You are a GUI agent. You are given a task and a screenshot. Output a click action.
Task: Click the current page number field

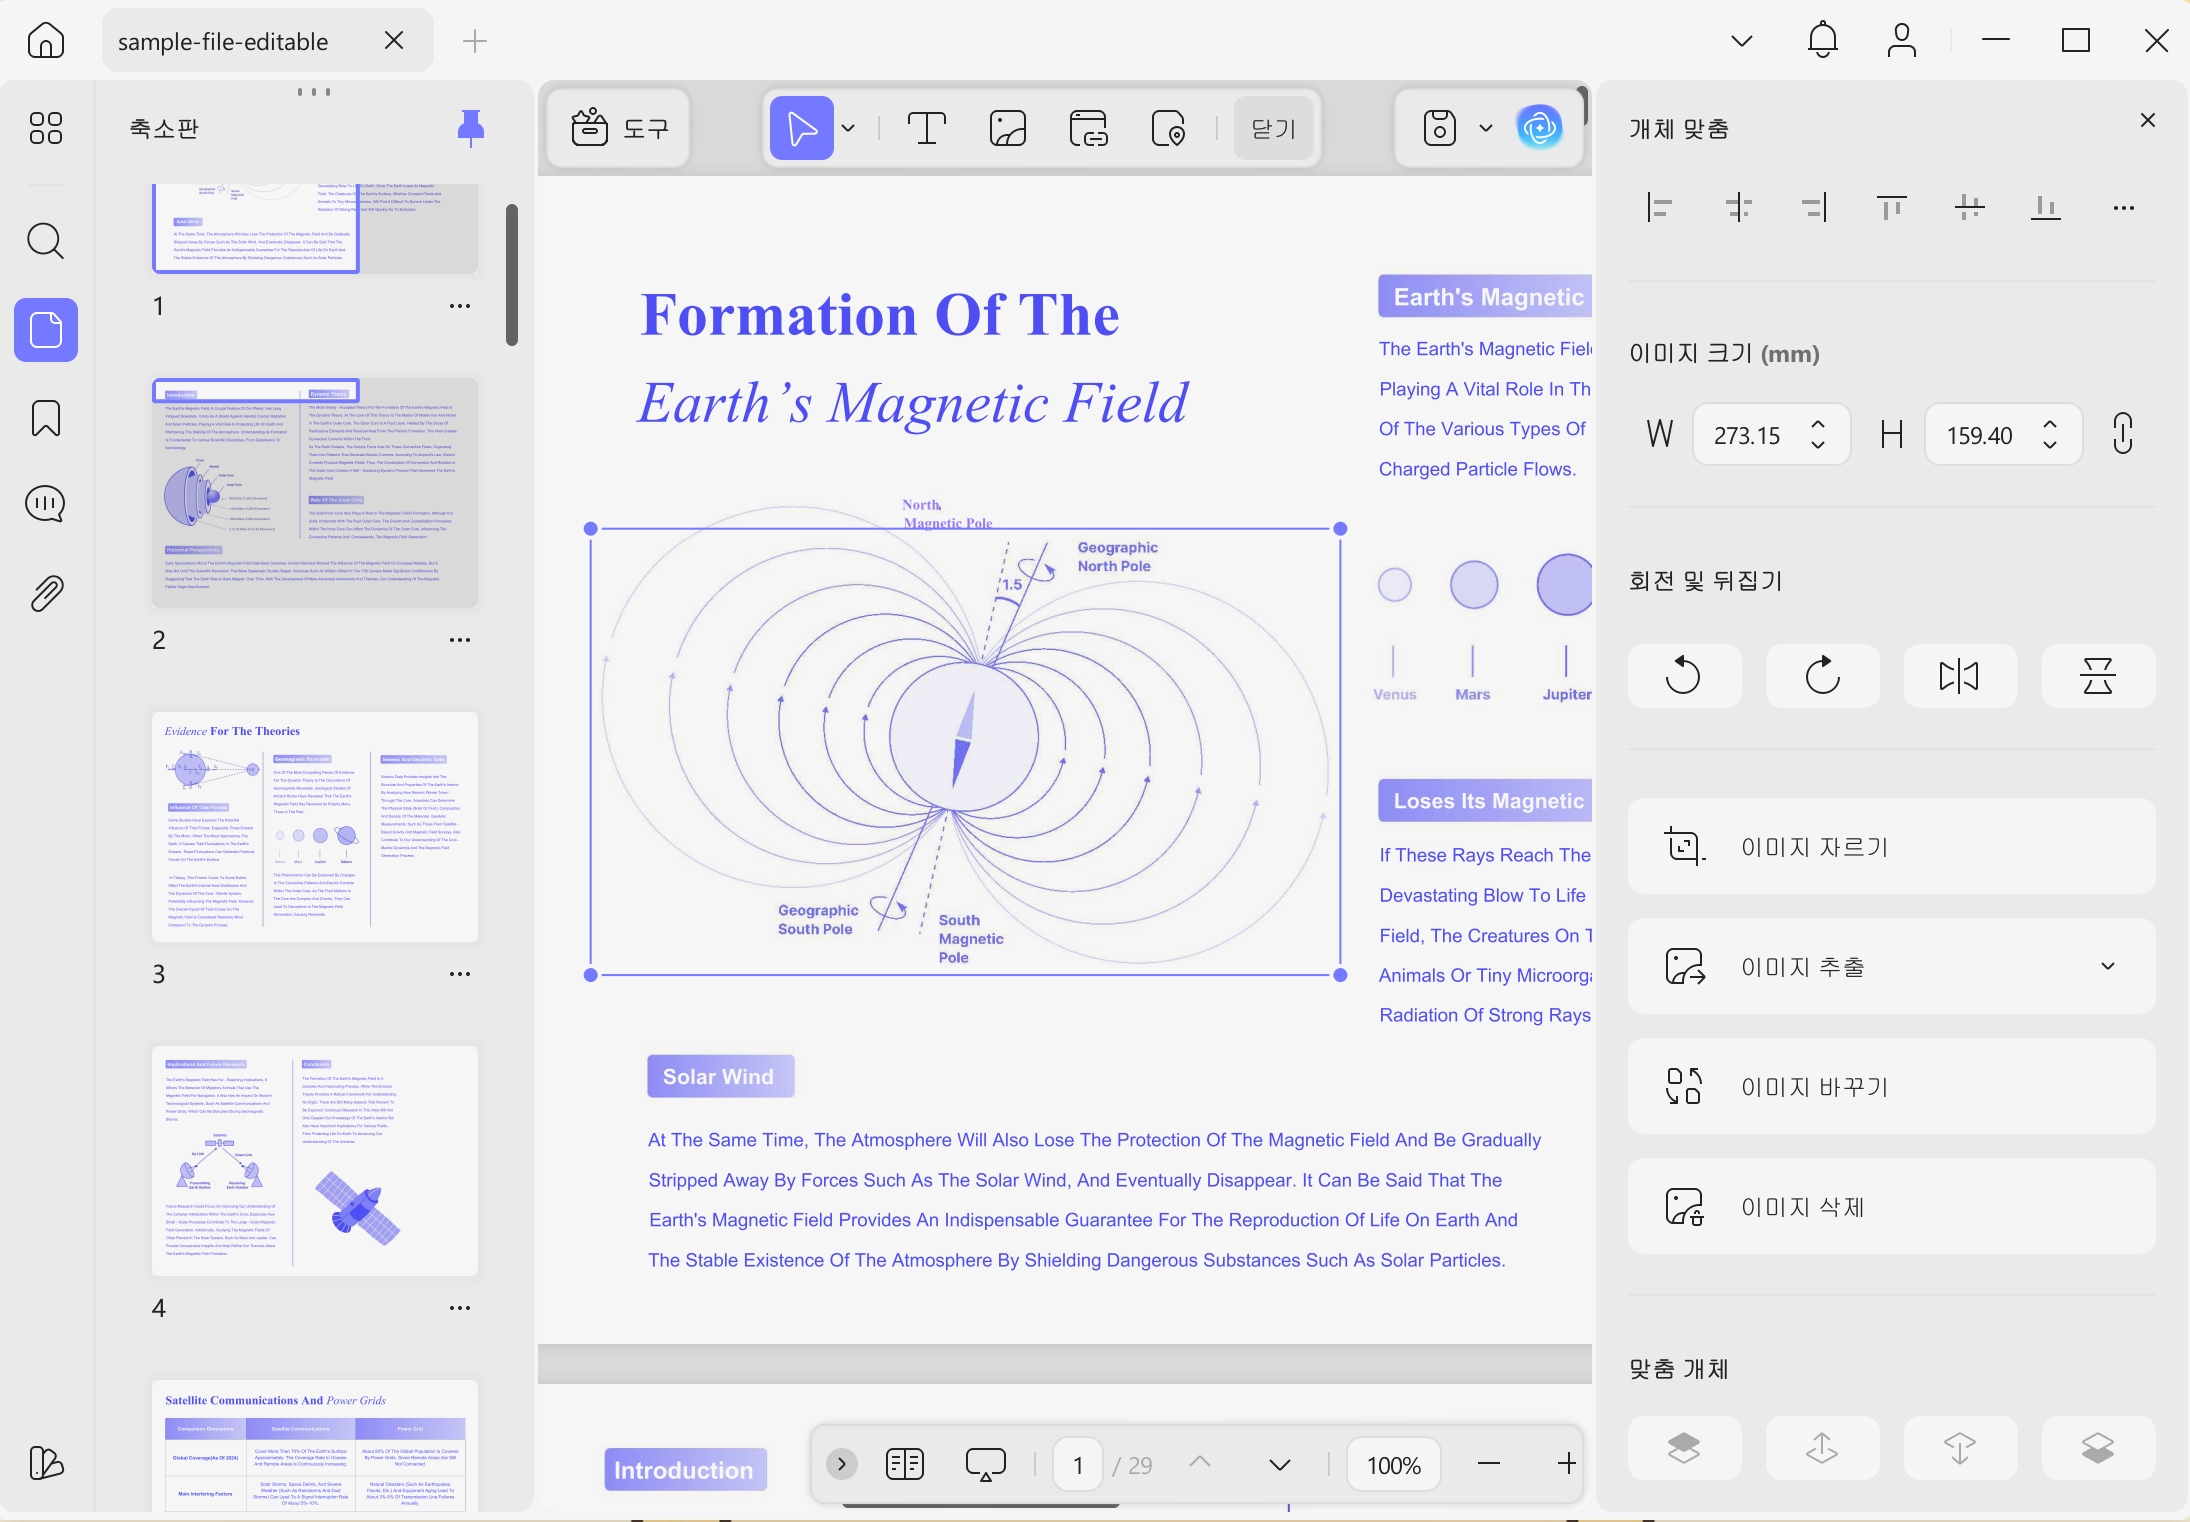pyautogui.click(x=1078, y=1465)
